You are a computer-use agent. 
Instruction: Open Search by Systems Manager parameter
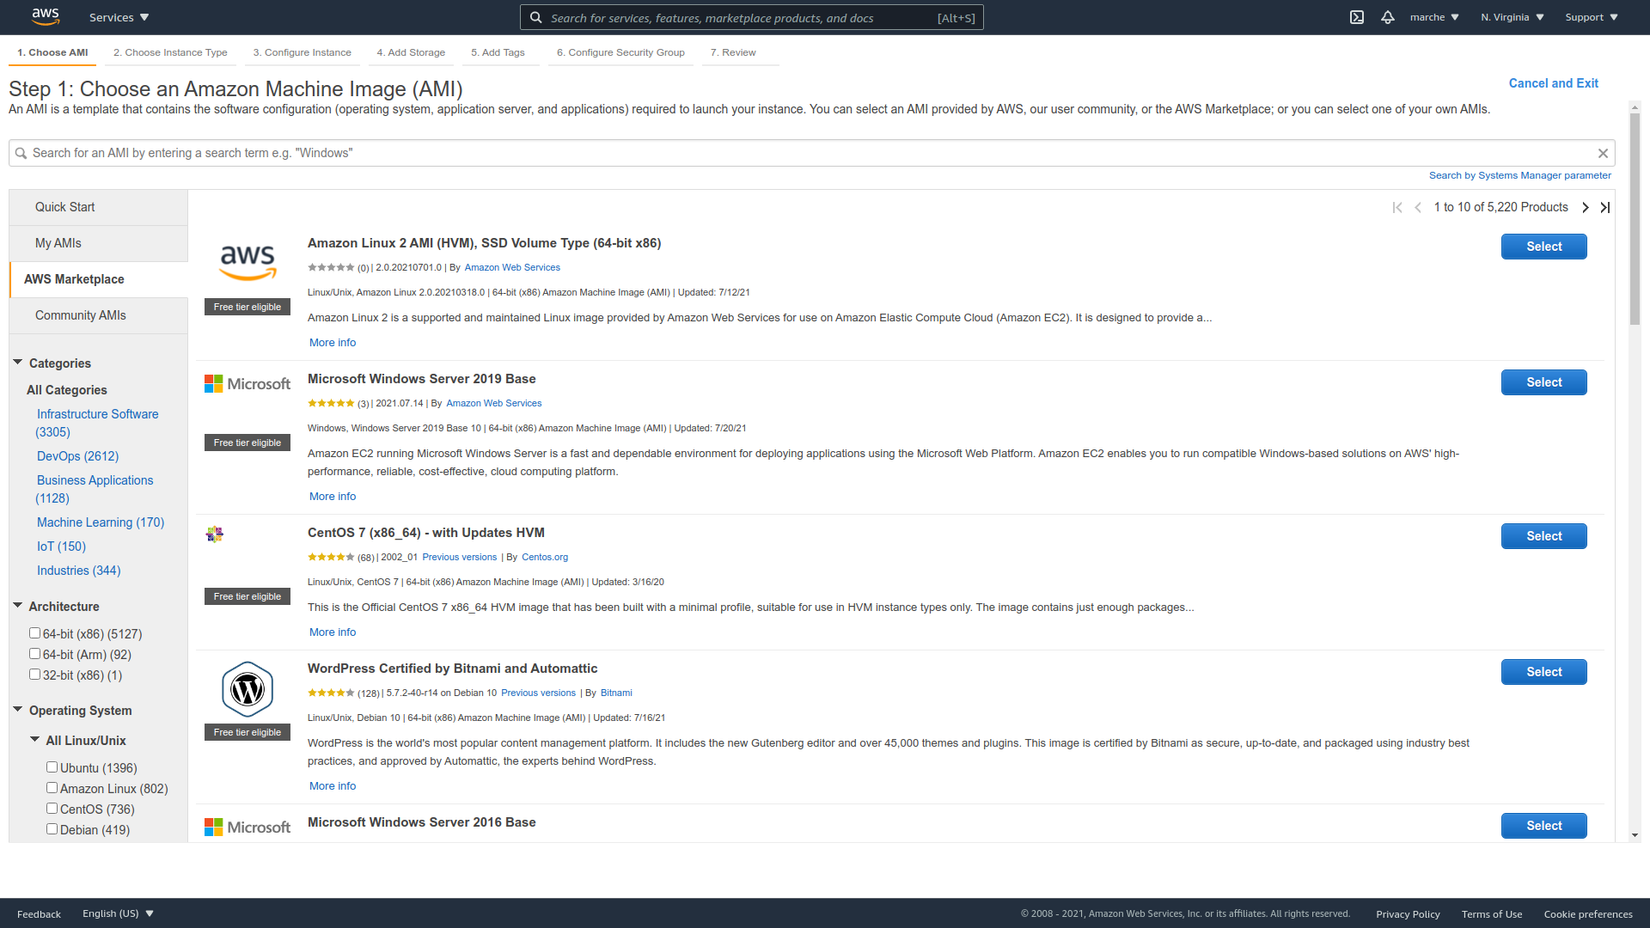(x=1520, y=175)
